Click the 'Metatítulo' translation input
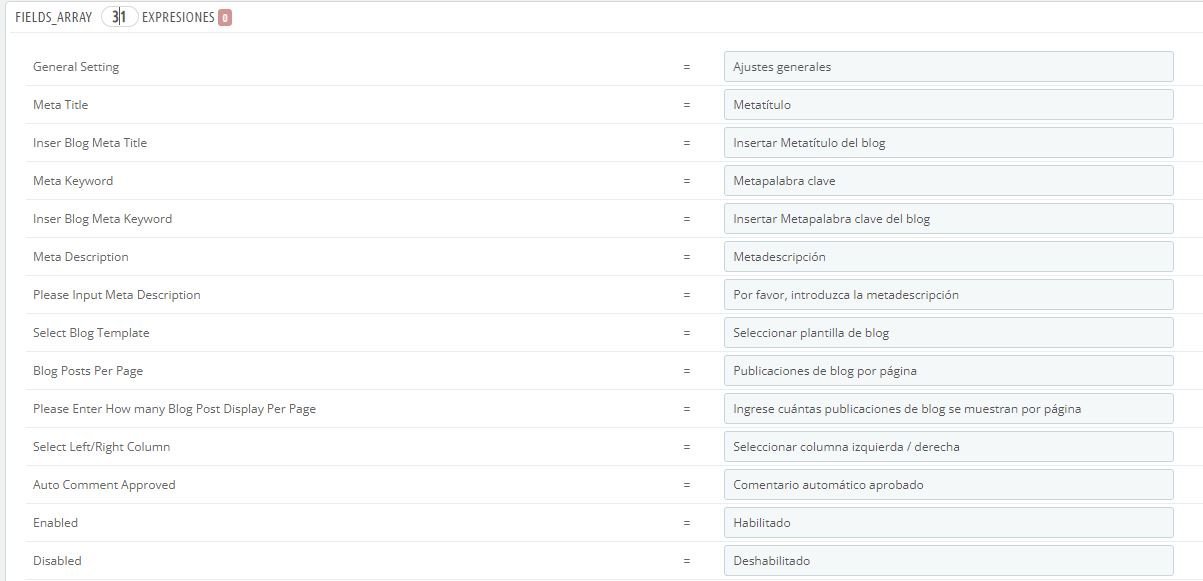The width and height of the screenshot is (1203, 581). [947, 105]
